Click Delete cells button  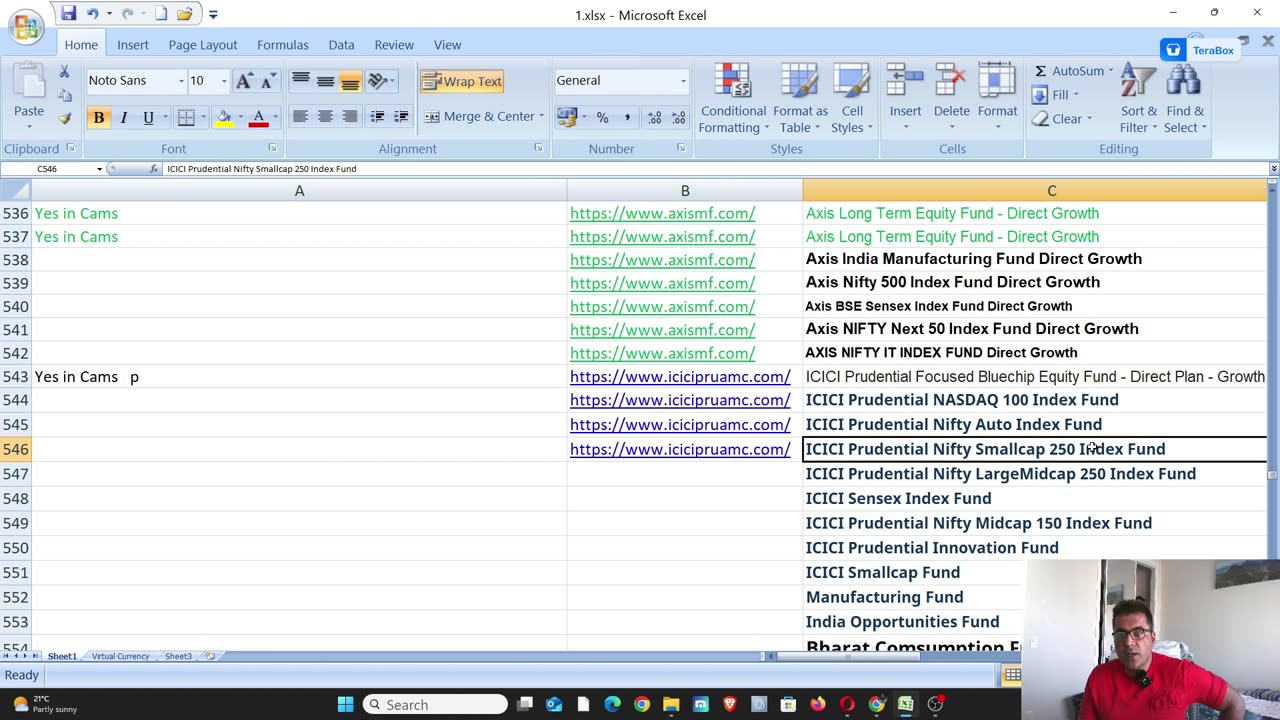point(951,98)
